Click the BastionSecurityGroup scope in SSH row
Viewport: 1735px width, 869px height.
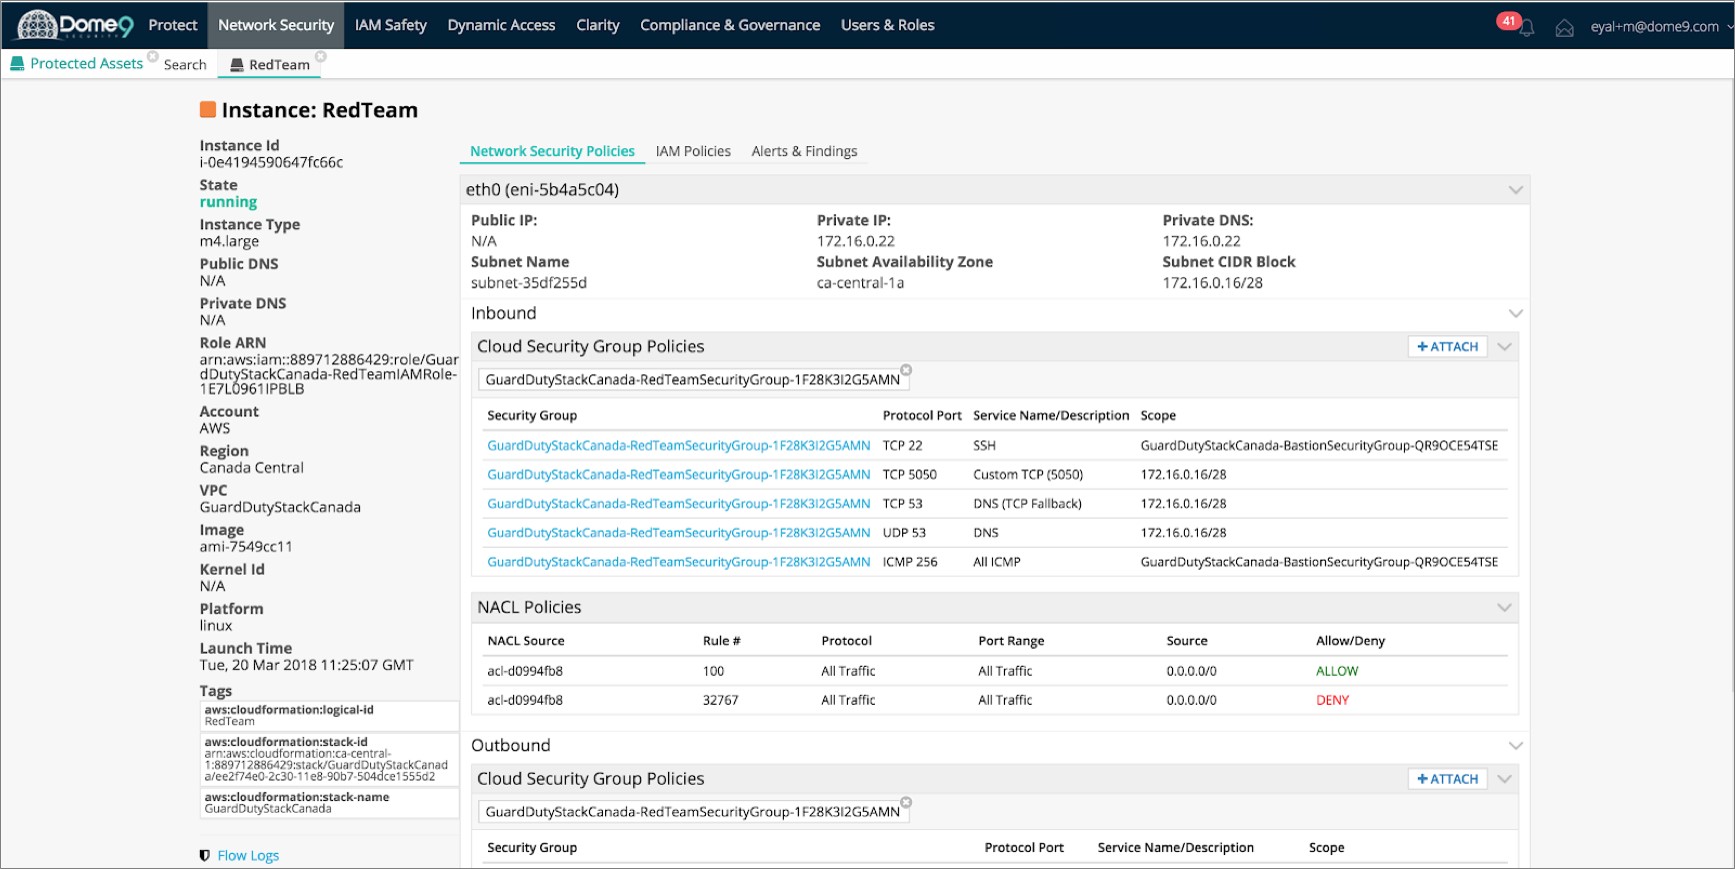pos(1319,446)
